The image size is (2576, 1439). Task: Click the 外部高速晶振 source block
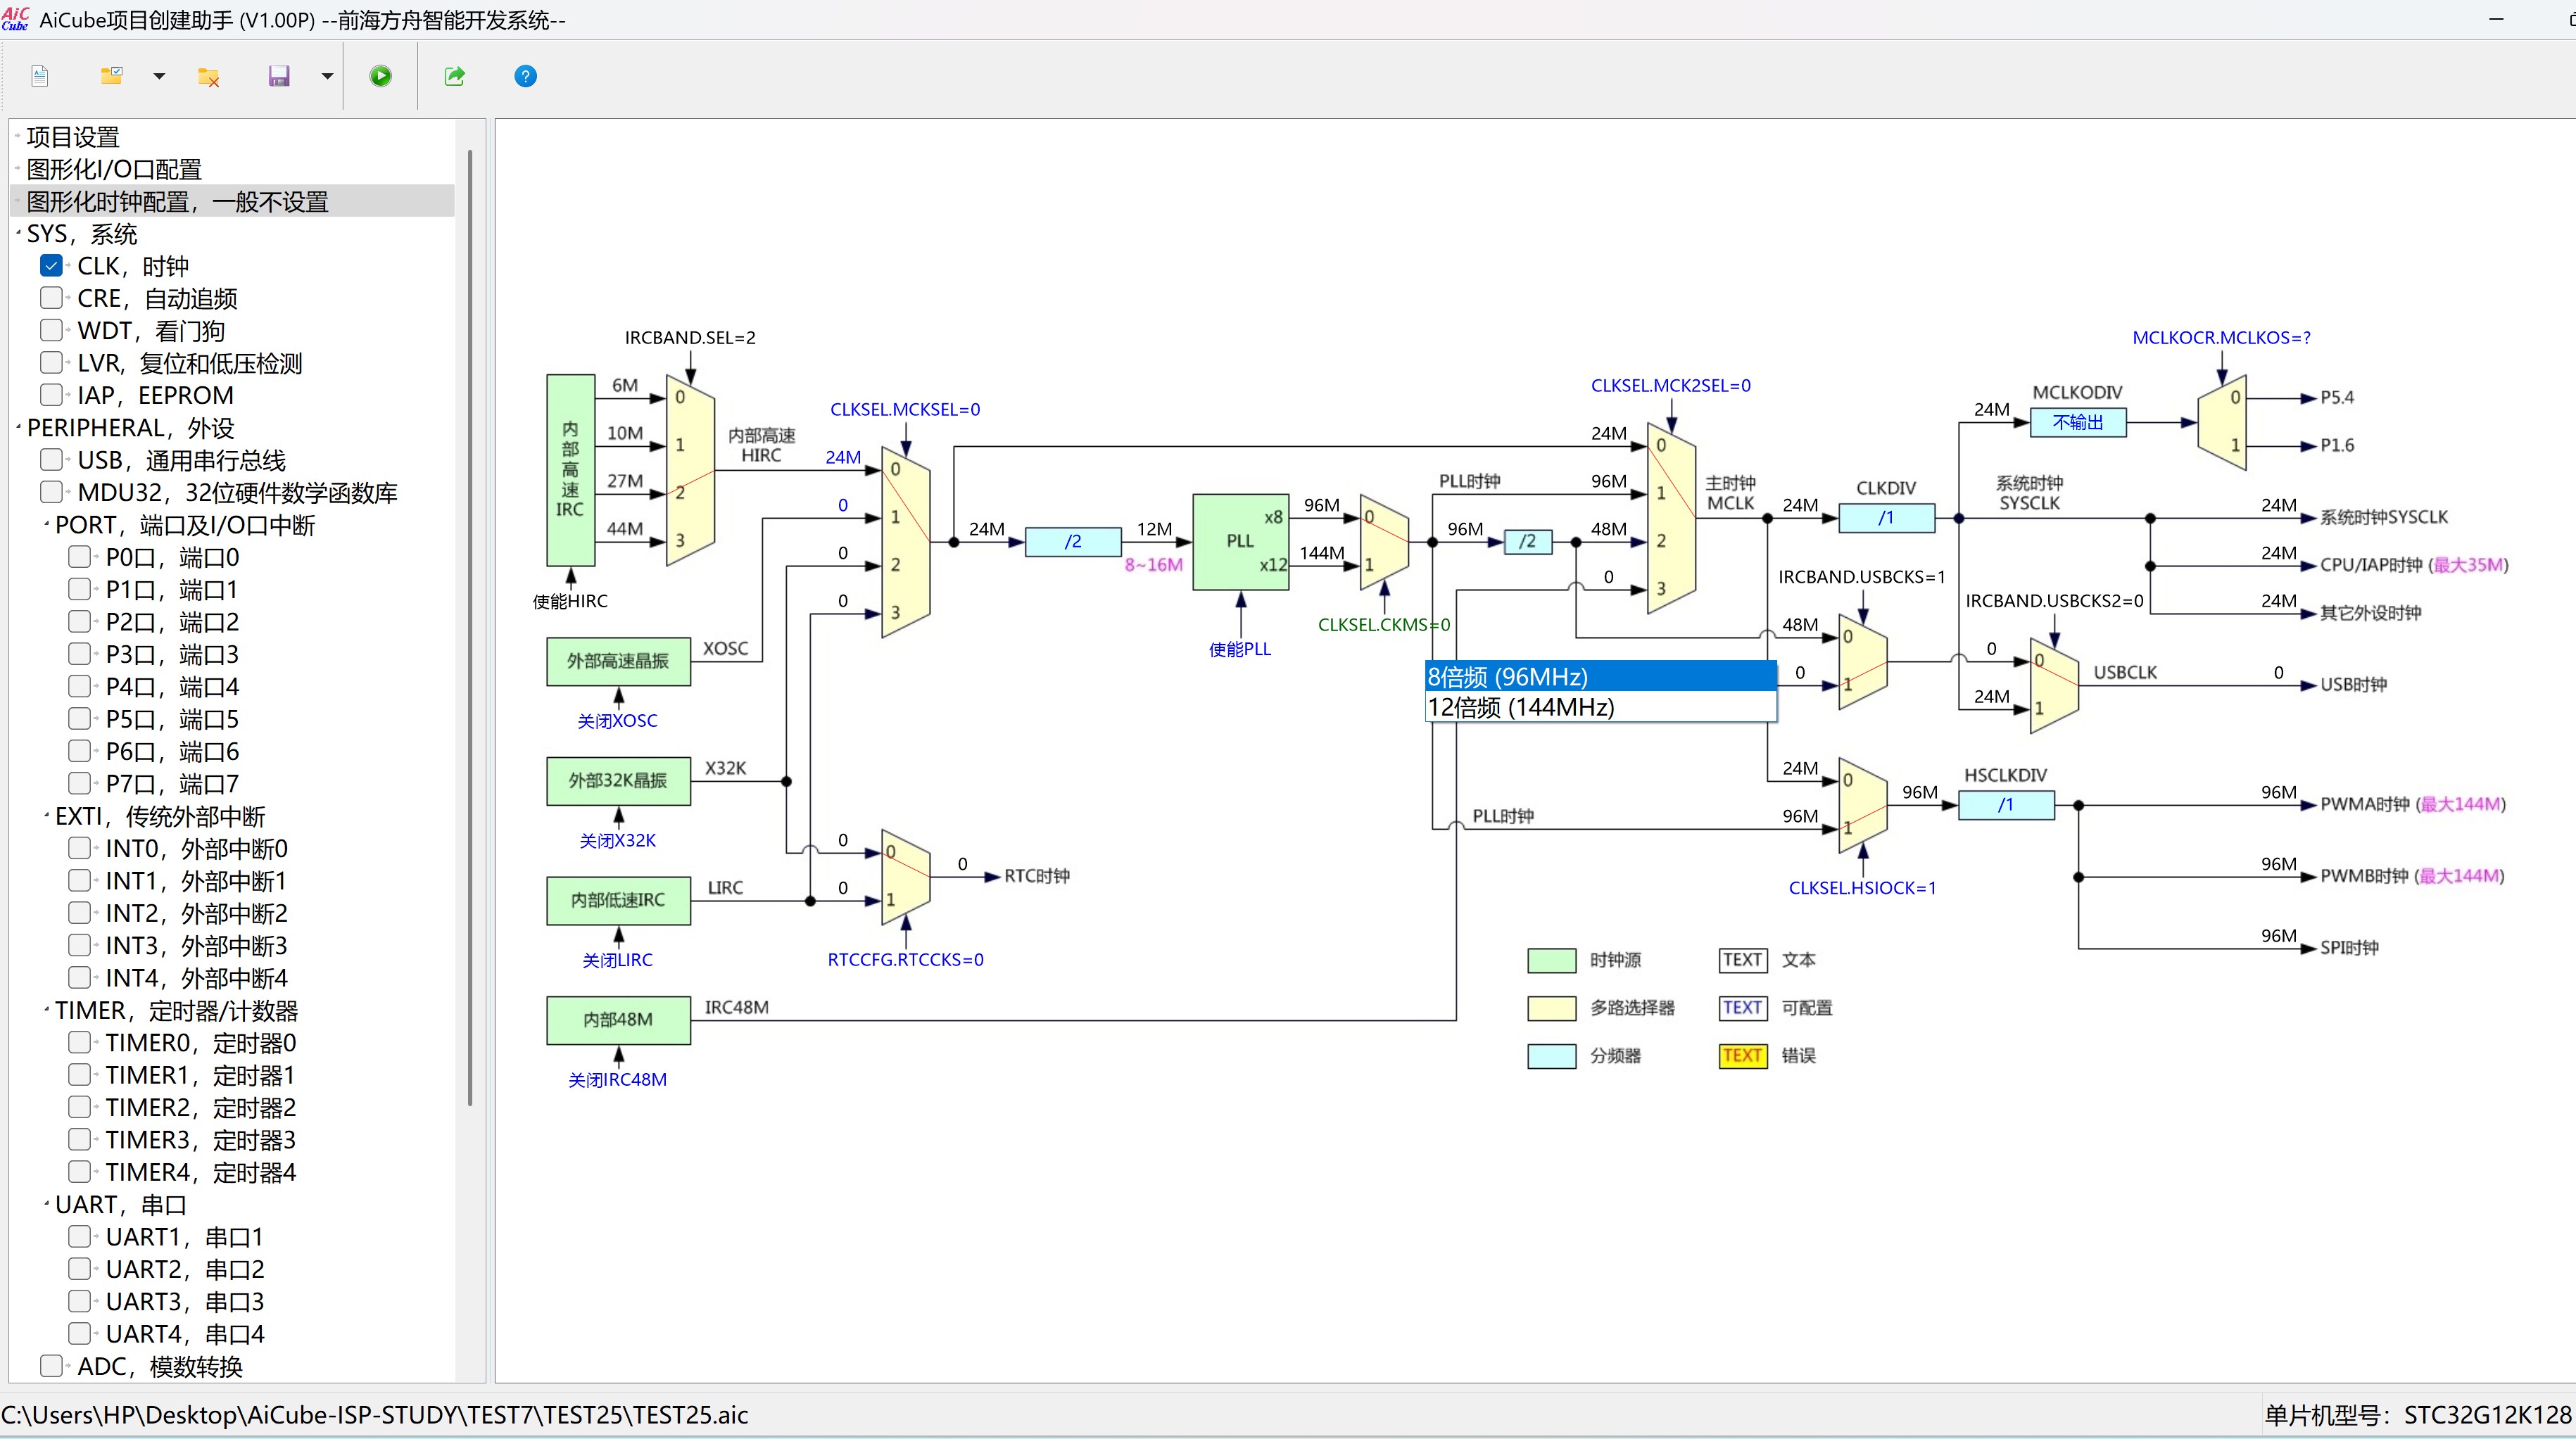point(618,661)
